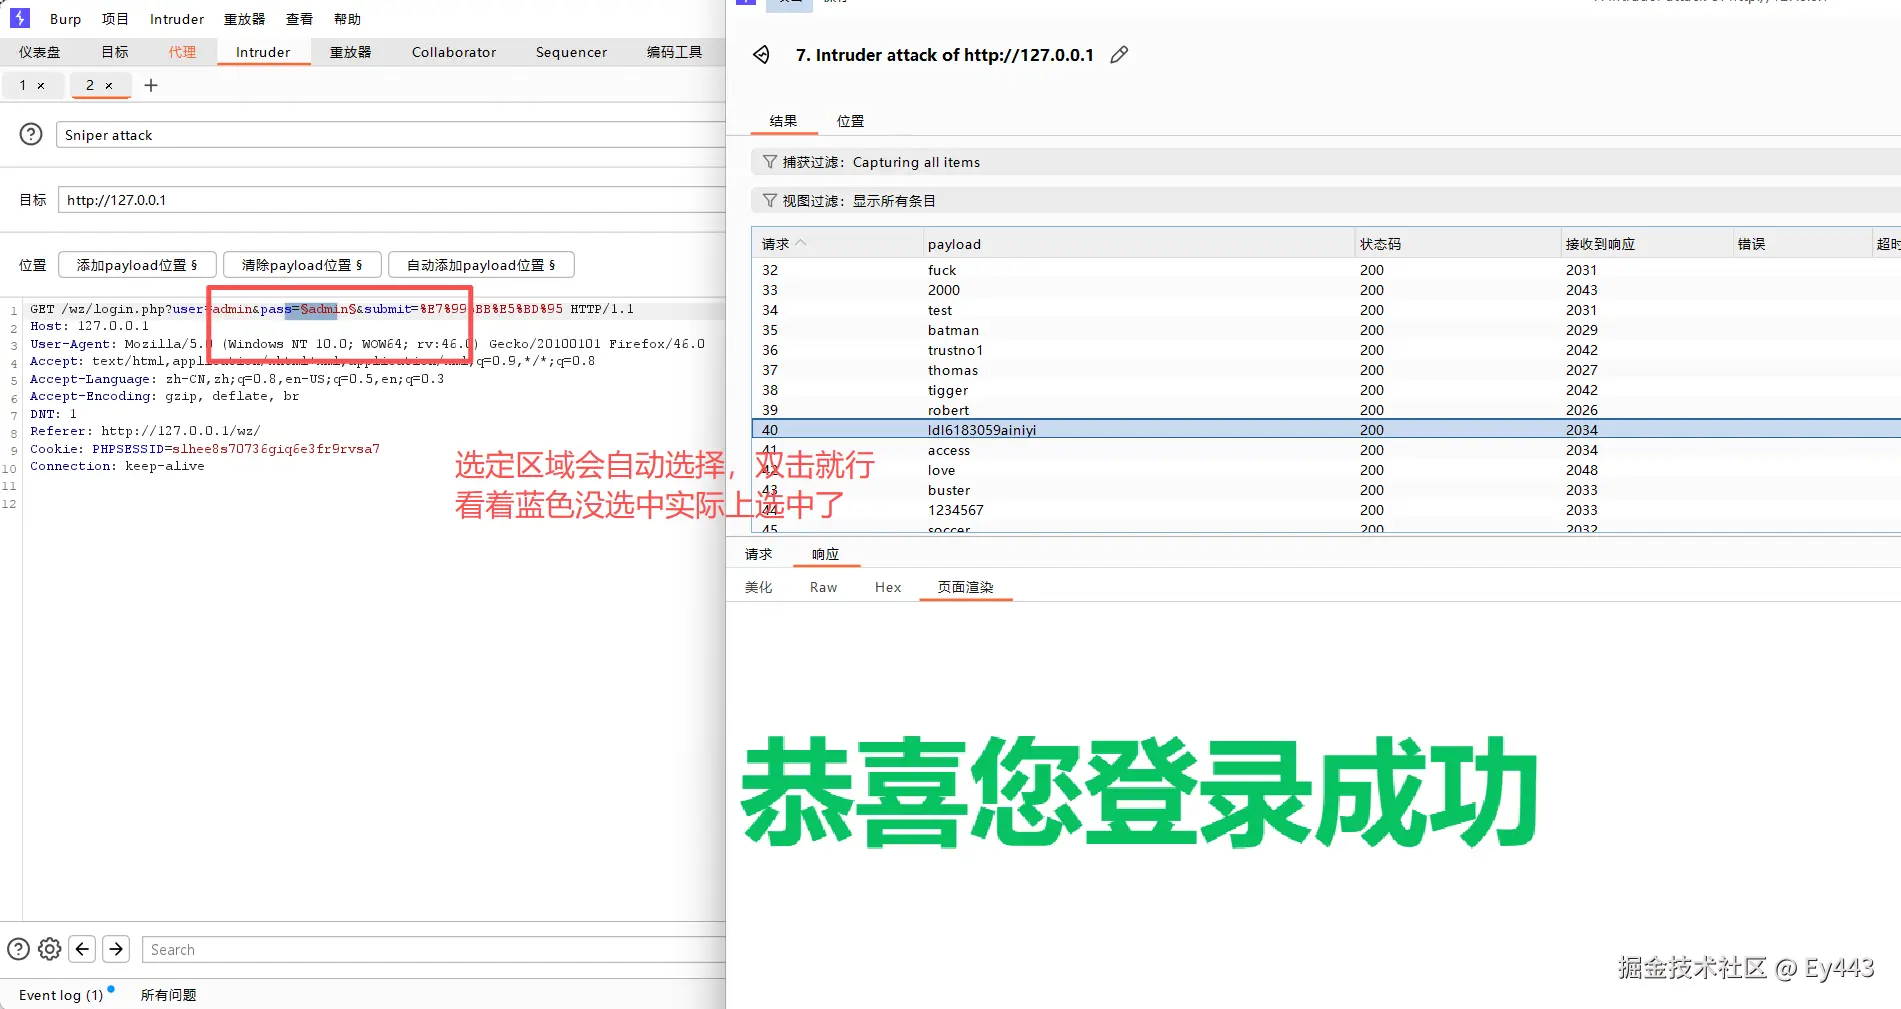Sort results by 接收到响应 column header
This screenshot has height=1009, width=1901.
(1647, 244)
